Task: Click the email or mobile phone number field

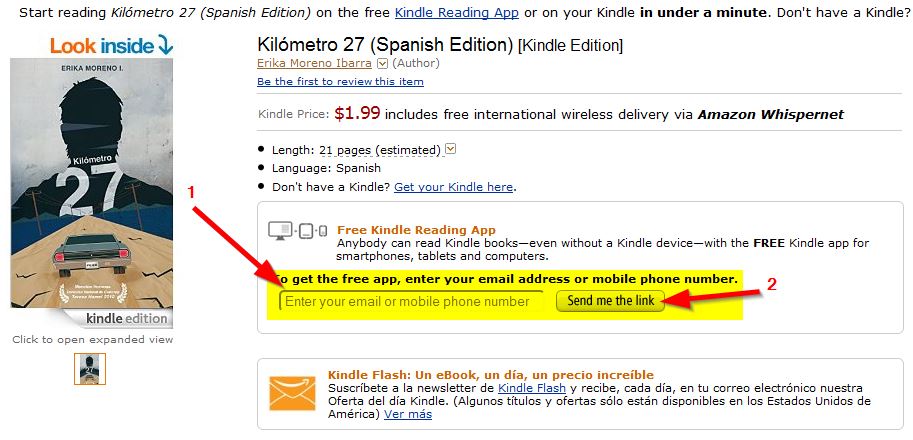Action: click(411, 301)
